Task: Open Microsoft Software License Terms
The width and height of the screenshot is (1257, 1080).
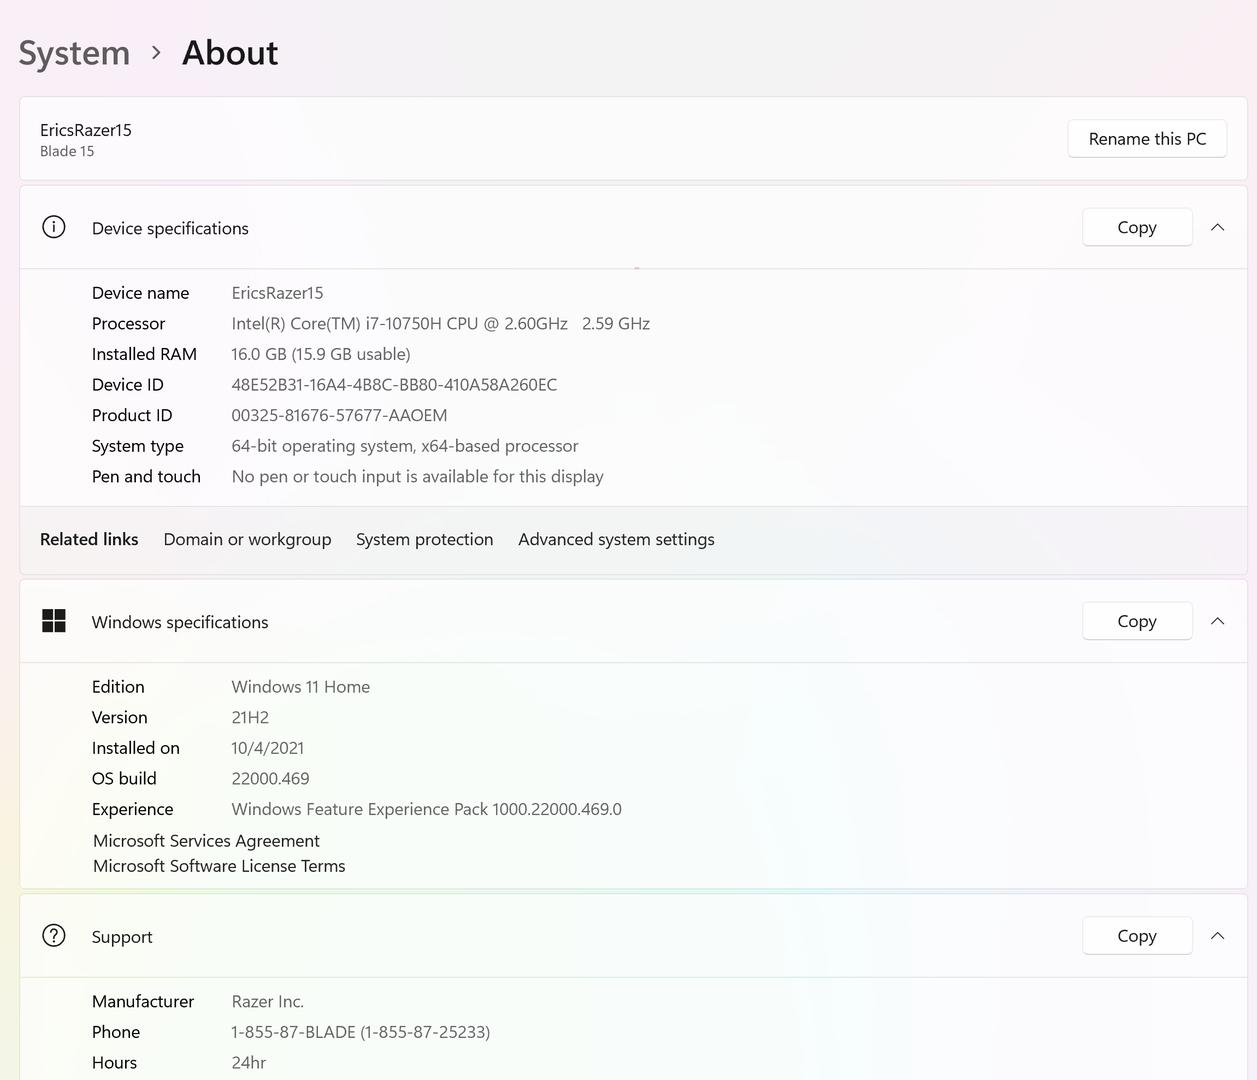Action: [x=219, y=866]
